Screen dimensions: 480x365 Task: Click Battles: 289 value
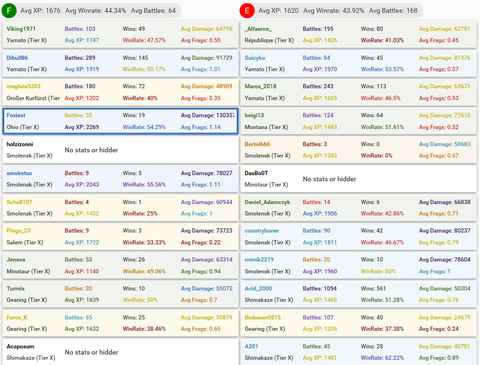80,58
